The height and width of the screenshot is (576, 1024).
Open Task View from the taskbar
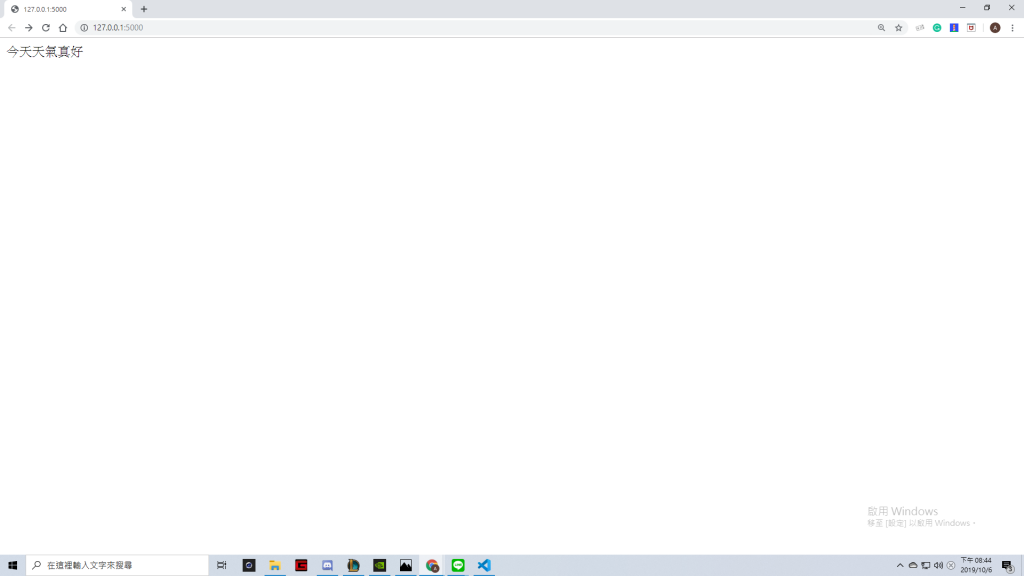[x=221, y=565]
